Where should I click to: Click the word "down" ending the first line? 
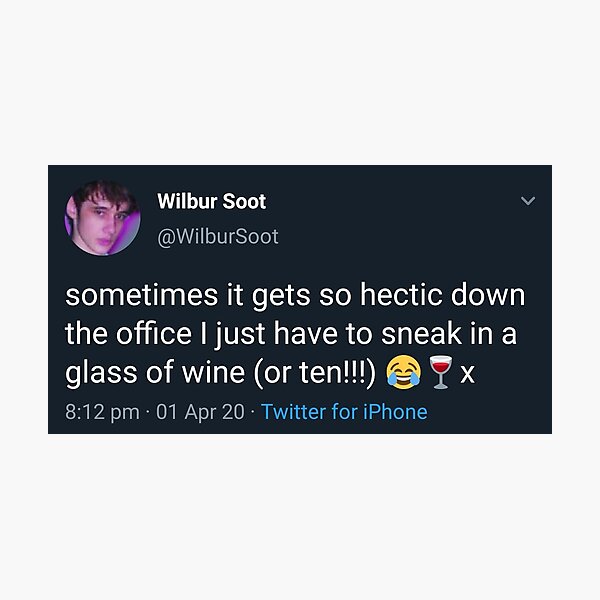[488, 295]
